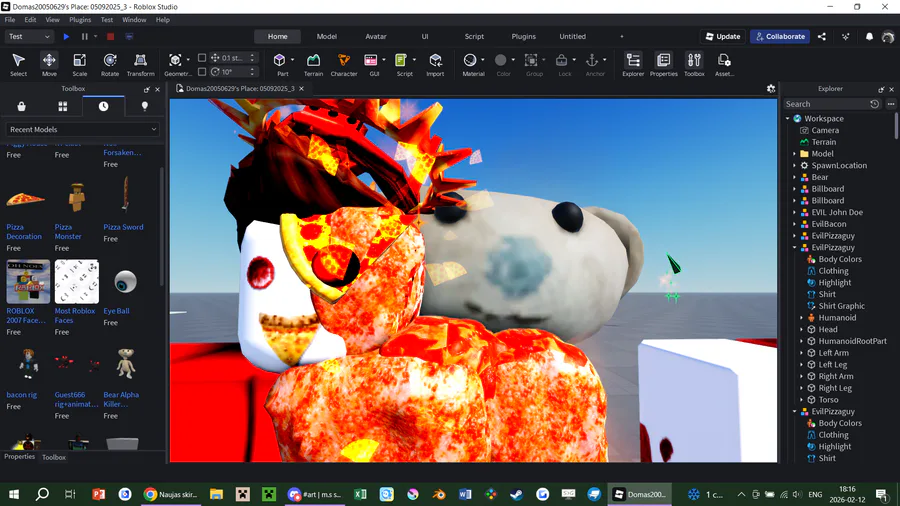This screenshot has height=506, width=900.
Task: Click the Collaborate button
Action: (x=779, y=36)
